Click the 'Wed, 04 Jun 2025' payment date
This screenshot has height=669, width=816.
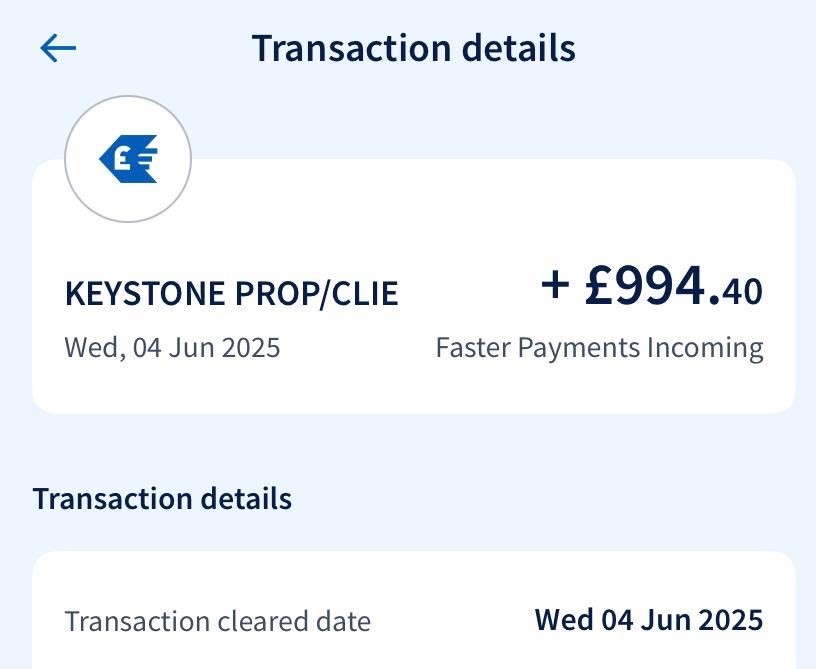pyautogui.click(x=172, y=347)
